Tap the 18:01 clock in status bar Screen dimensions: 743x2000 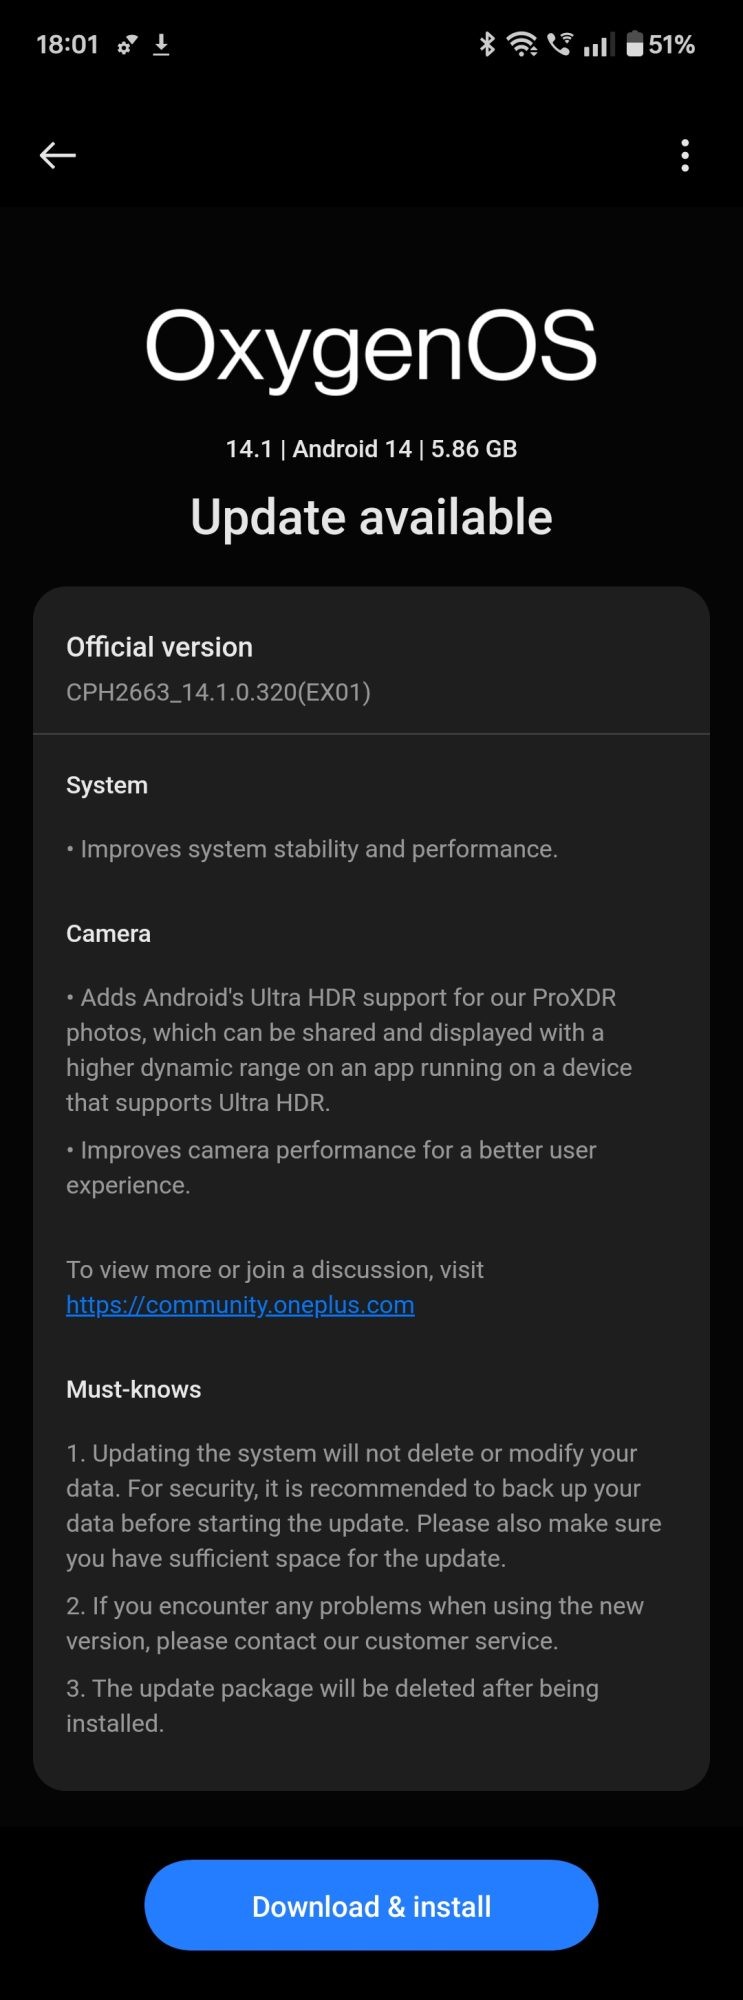pos(67,45)
